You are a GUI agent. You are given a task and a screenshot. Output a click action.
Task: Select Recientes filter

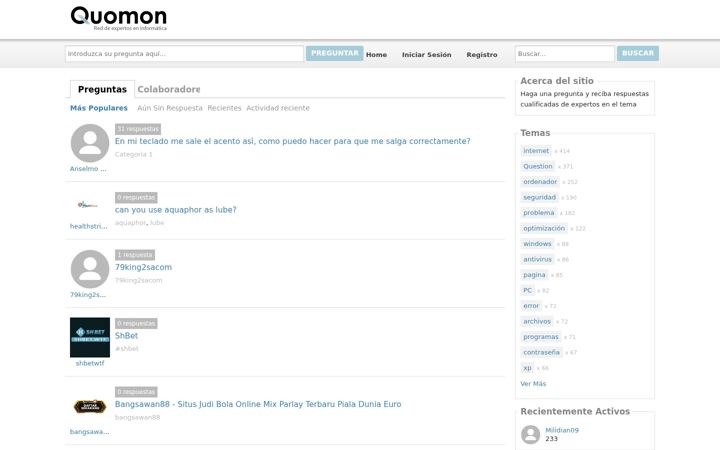tap(224, 108)
